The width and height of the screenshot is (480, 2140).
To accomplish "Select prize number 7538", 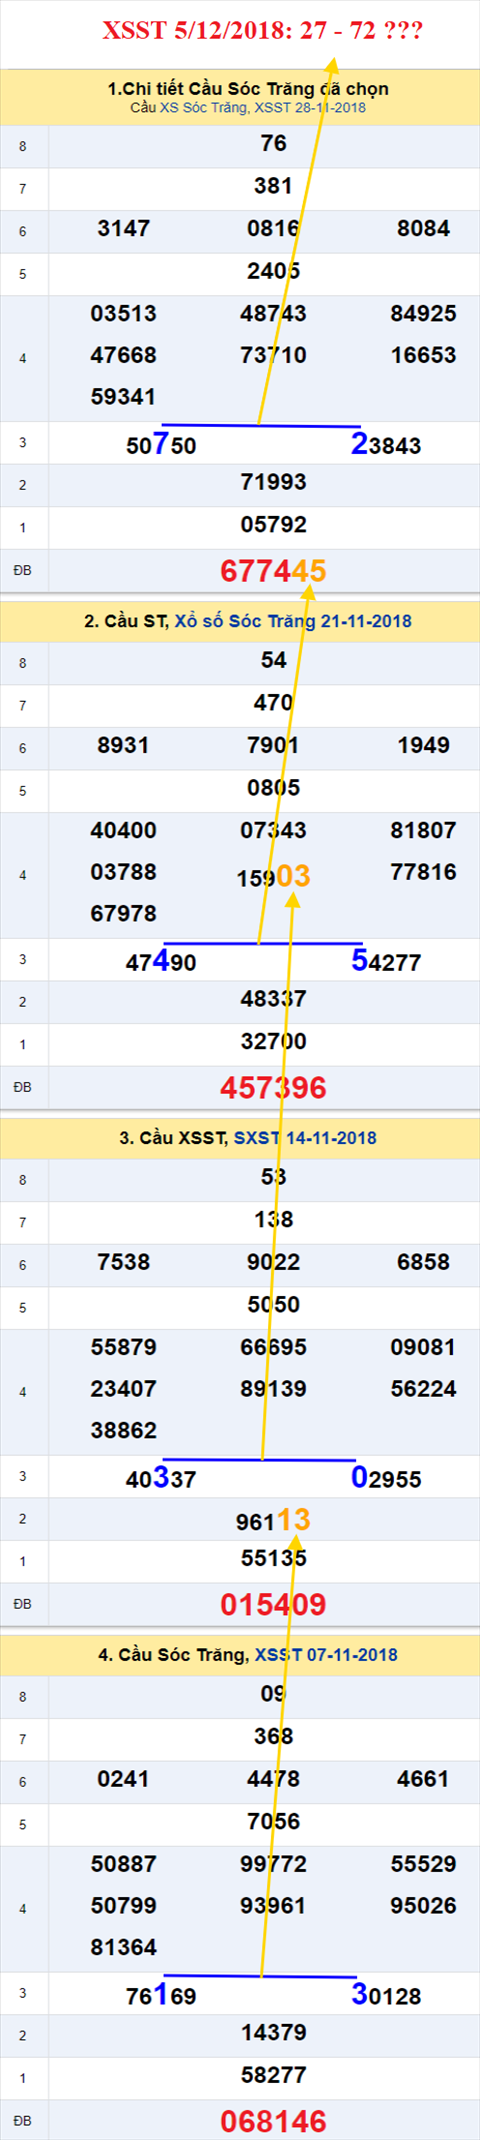I will click(x=124, y=1263).
